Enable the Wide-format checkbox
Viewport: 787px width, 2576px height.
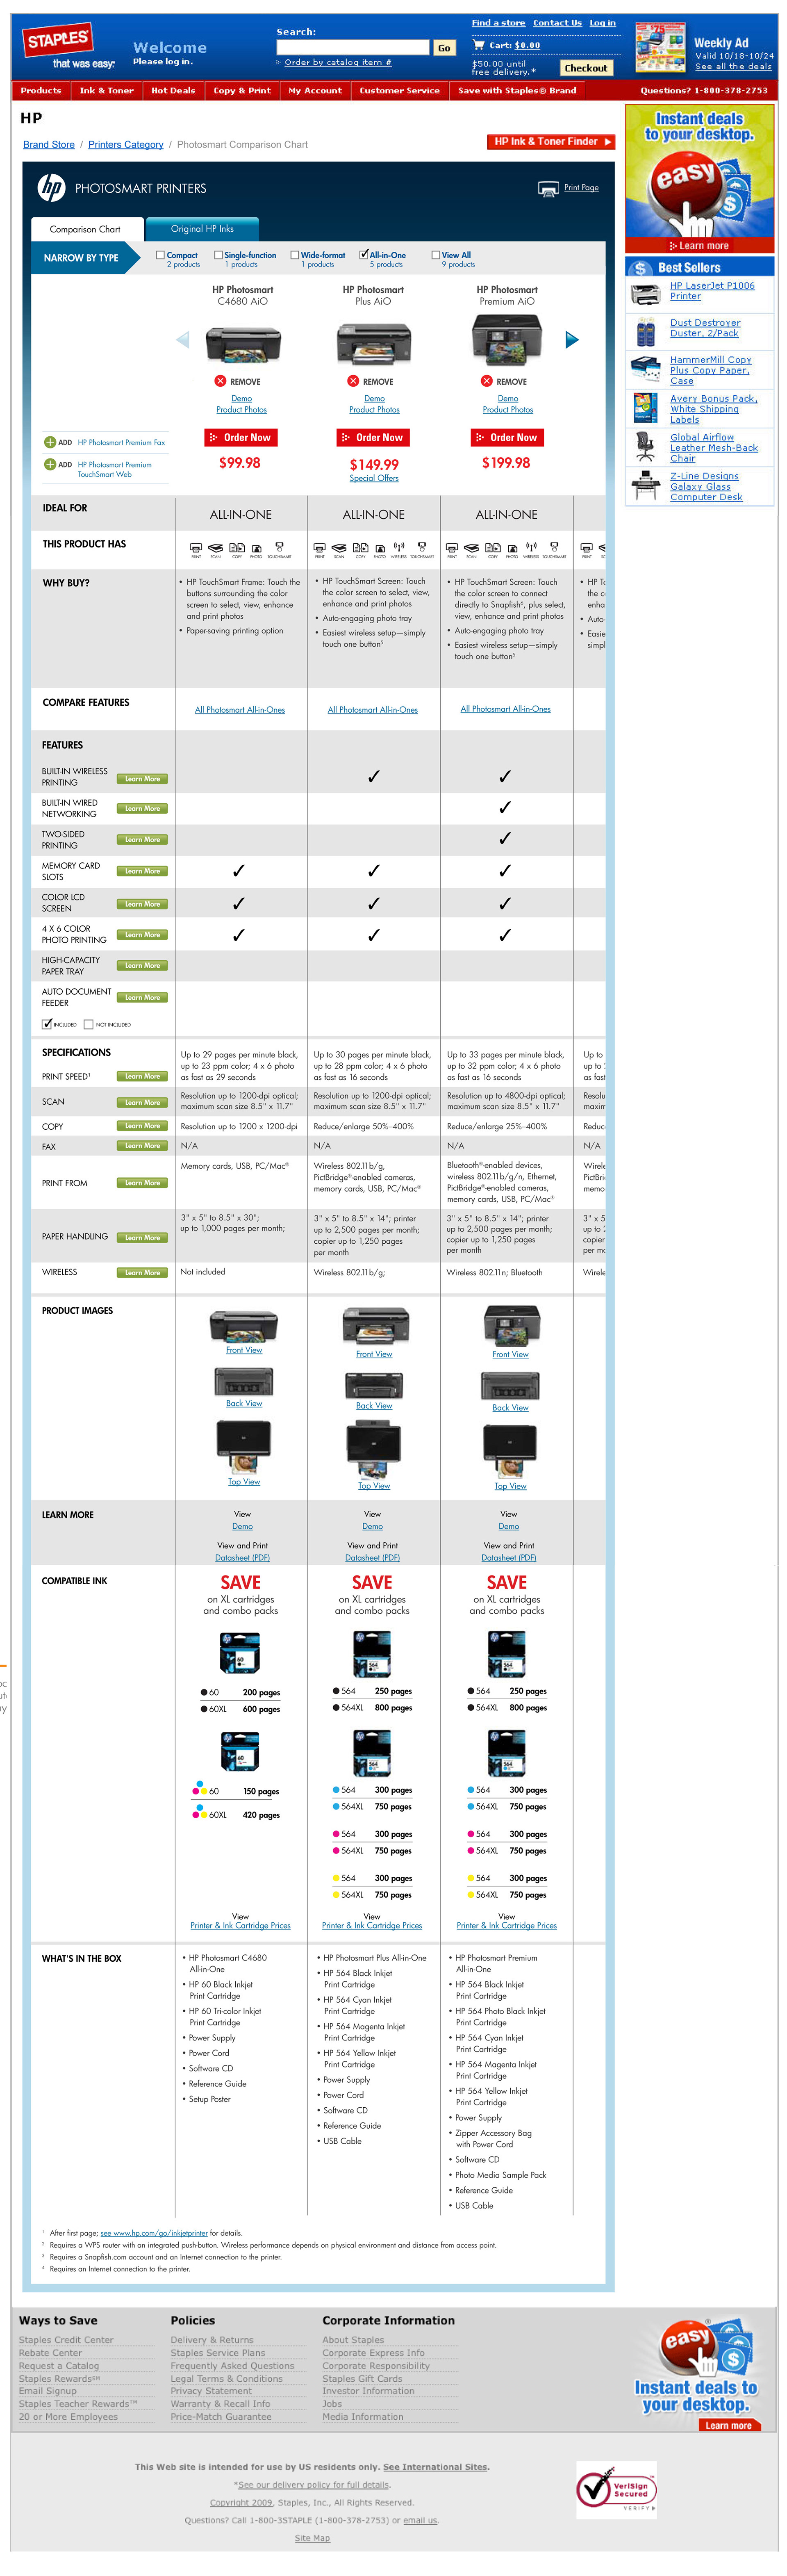coord(295,255)
